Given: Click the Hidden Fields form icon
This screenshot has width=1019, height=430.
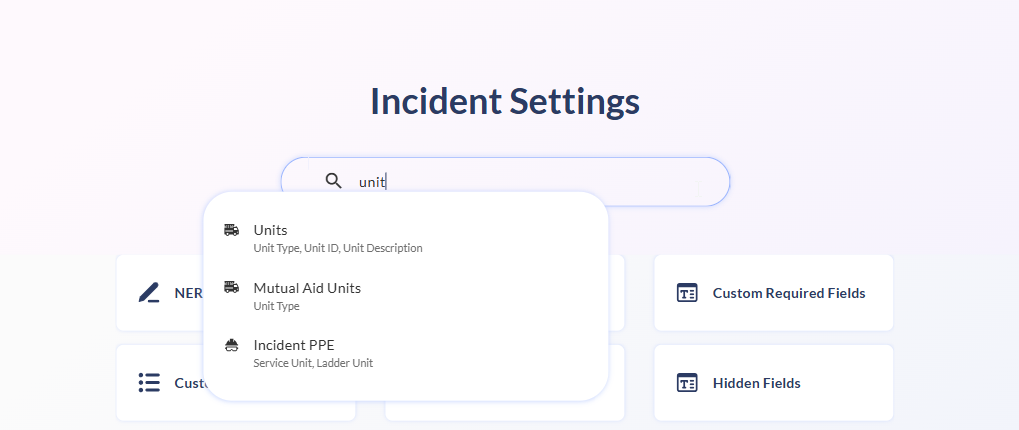Looking at the screenshot, I should pyautogui.click(x=687, y=383).
